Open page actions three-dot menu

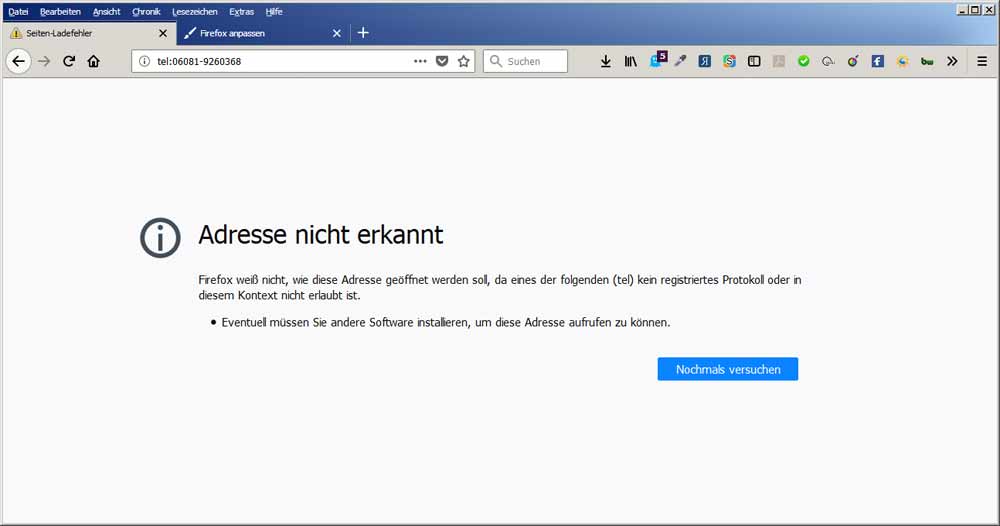point(420,61)
